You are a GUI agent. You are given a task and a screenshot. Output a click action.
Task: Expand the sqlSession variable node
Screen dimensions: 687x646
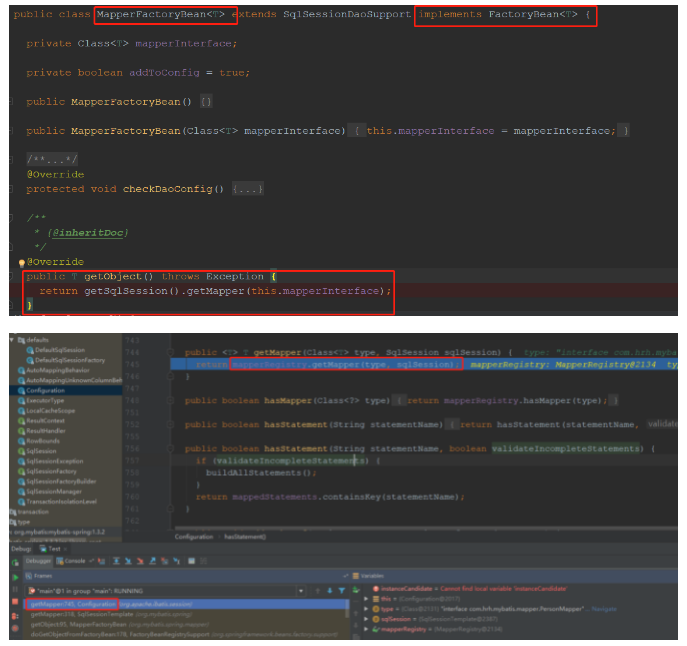366,618
